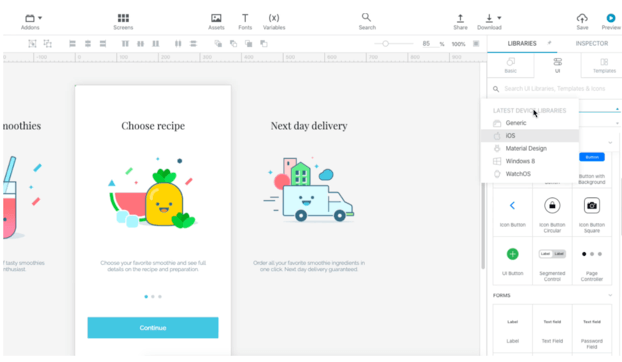
Task: Select the Icon Button widget
Action: (513, 212)
